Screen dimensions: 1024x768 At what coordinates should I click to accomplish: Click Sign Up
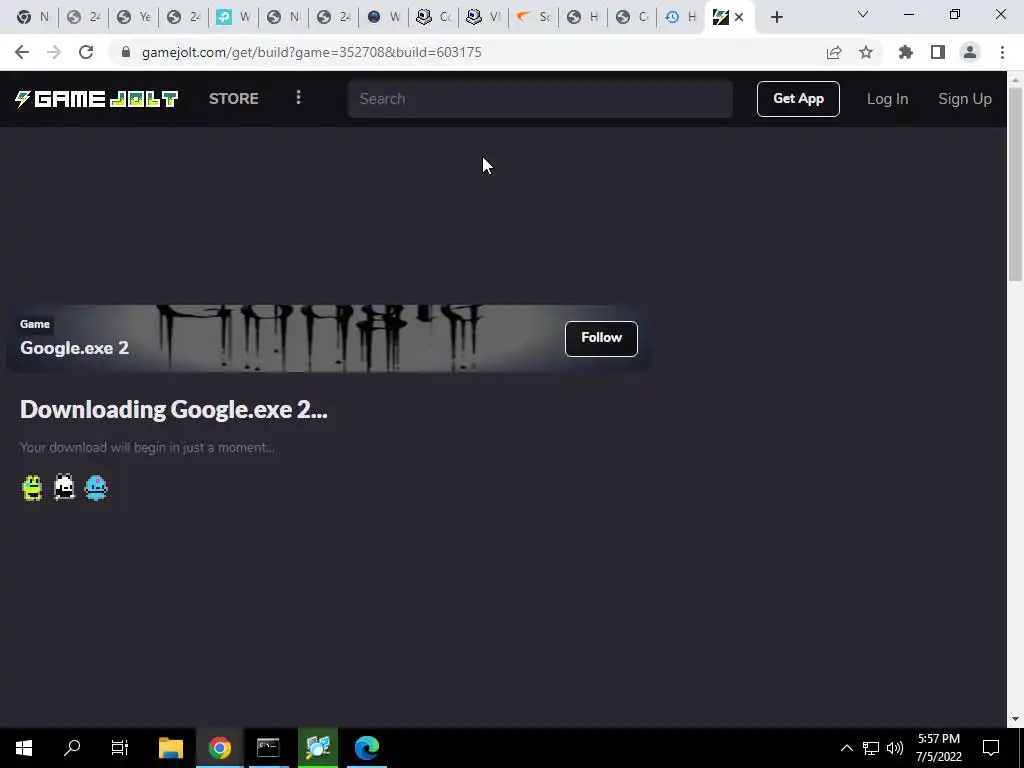965,99
